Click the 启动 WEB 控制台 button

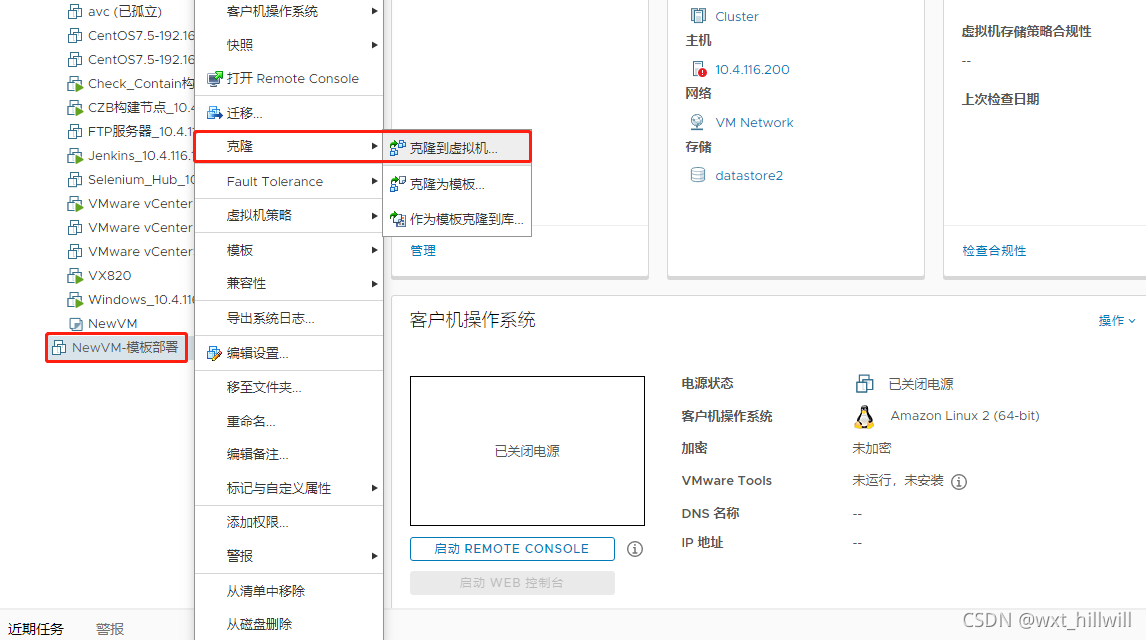pos(512,583)
